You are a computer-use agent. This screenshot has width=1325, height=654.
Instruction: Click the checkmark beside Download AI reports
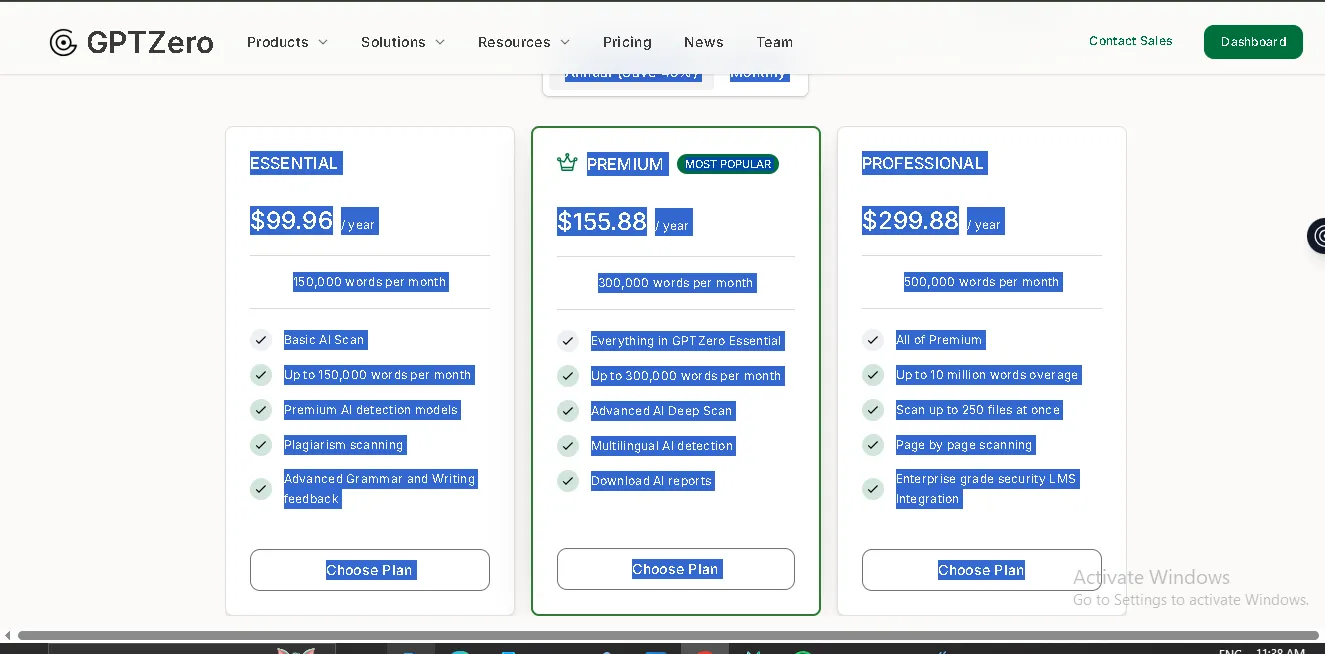pyautogui.click(x=568, y=481)
